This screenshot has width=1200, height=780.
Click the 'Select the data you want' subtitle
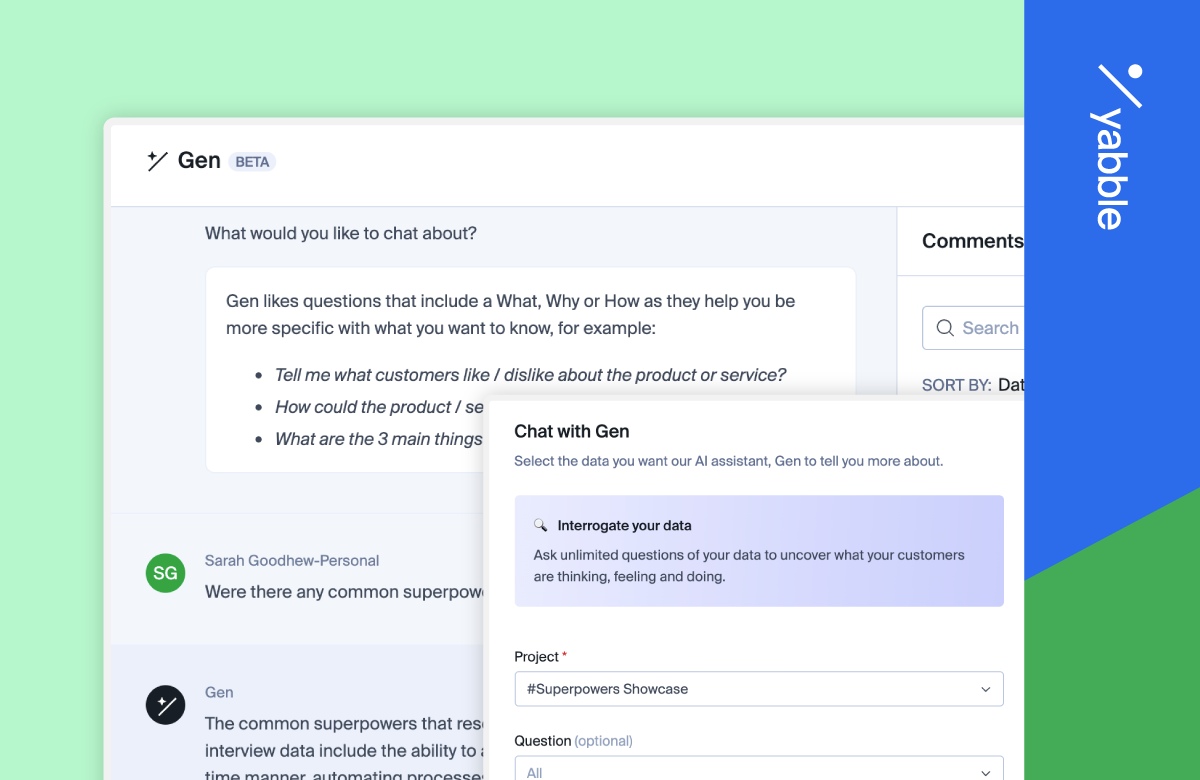tap(728, 461)
